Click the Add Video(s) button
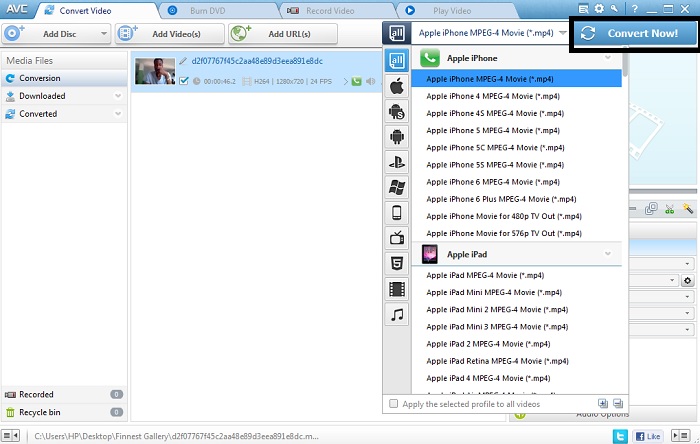The image size is (700, 444). pyautogui.click(x=170, y=34)
